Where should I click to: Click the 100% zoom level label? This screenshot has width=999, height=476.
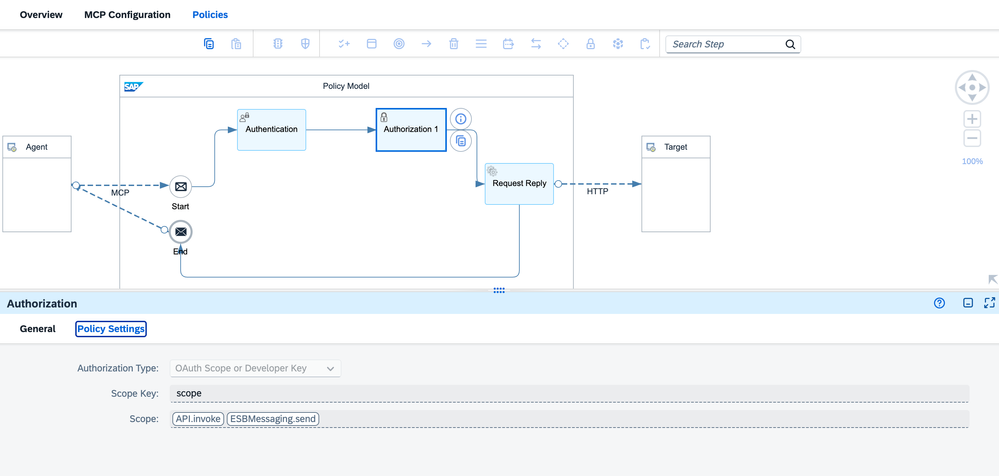point(972,161)
